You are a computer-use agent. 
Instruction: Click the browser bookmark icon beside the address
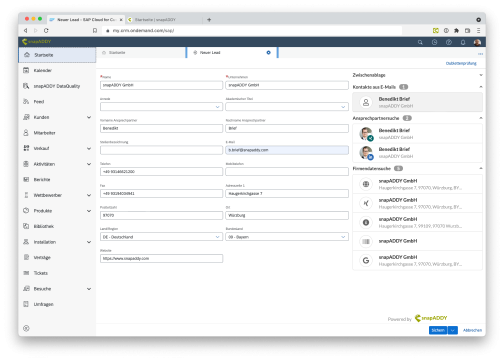95,30
